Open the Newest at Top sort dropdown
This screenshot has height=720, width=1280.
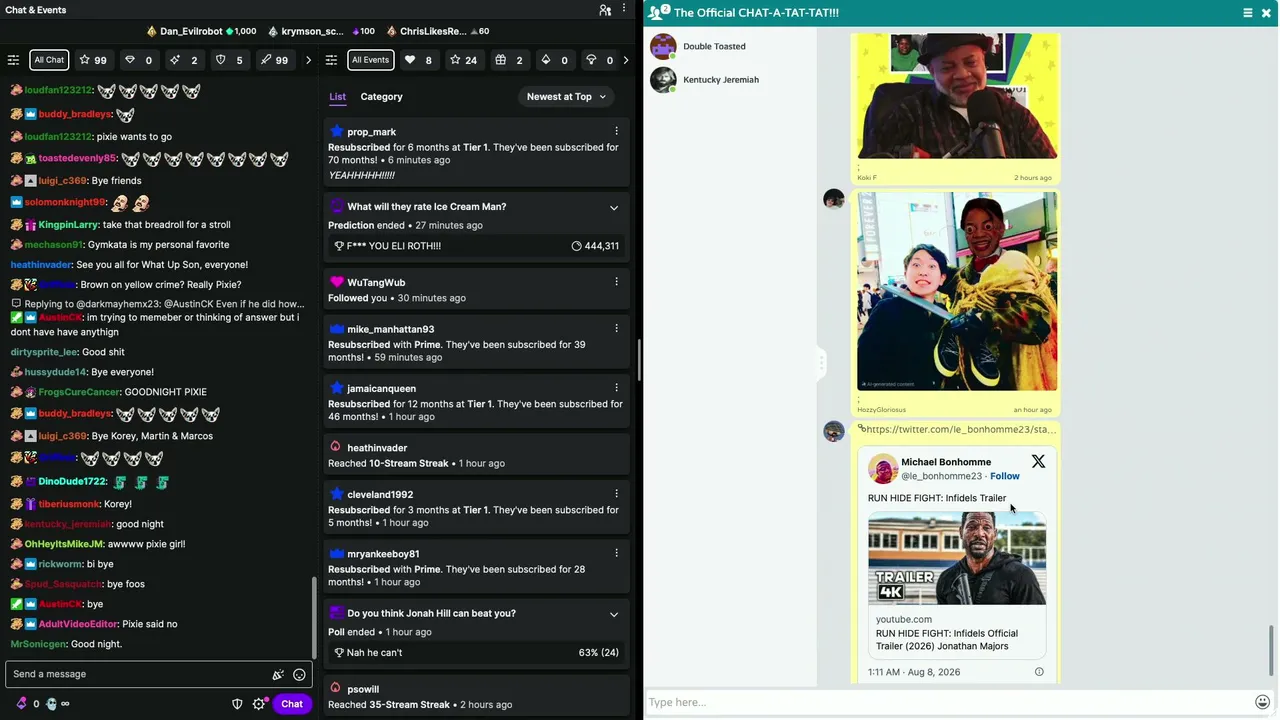click(567, 97)
